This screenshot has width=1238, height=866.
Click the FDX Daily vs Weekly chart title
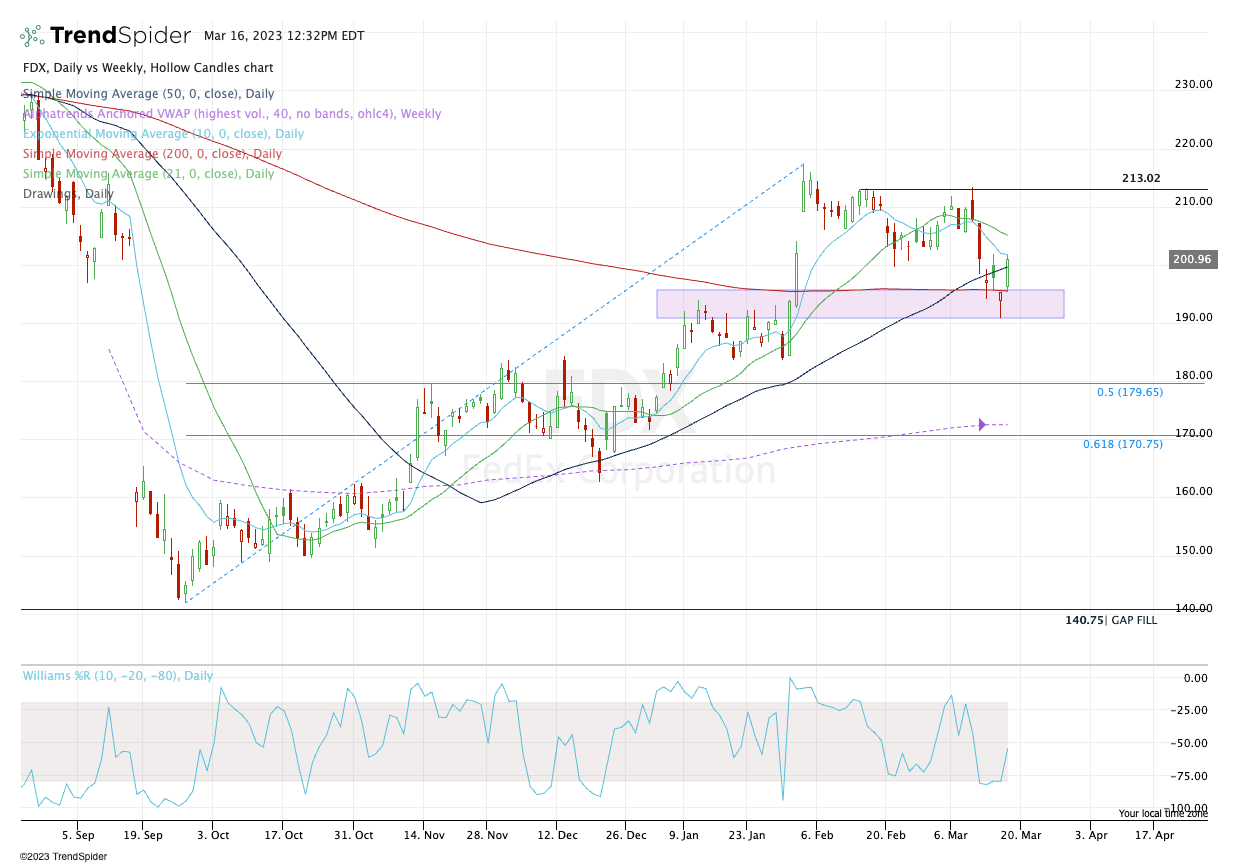pos(147,68)
